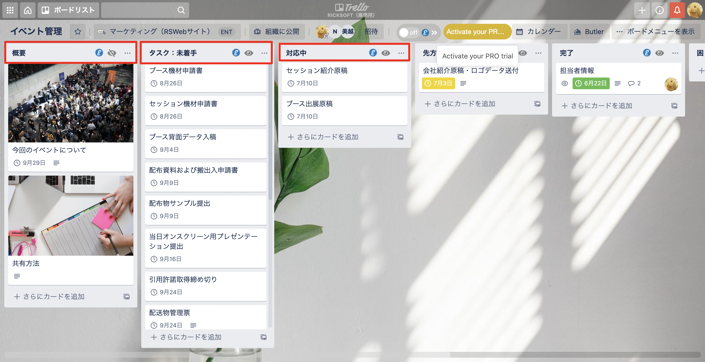Image resolution: width=705 pixels, height=362 pixels.
Task: Toggle watch eye on タスク：未着手 list
Action: tap(249, 53)
